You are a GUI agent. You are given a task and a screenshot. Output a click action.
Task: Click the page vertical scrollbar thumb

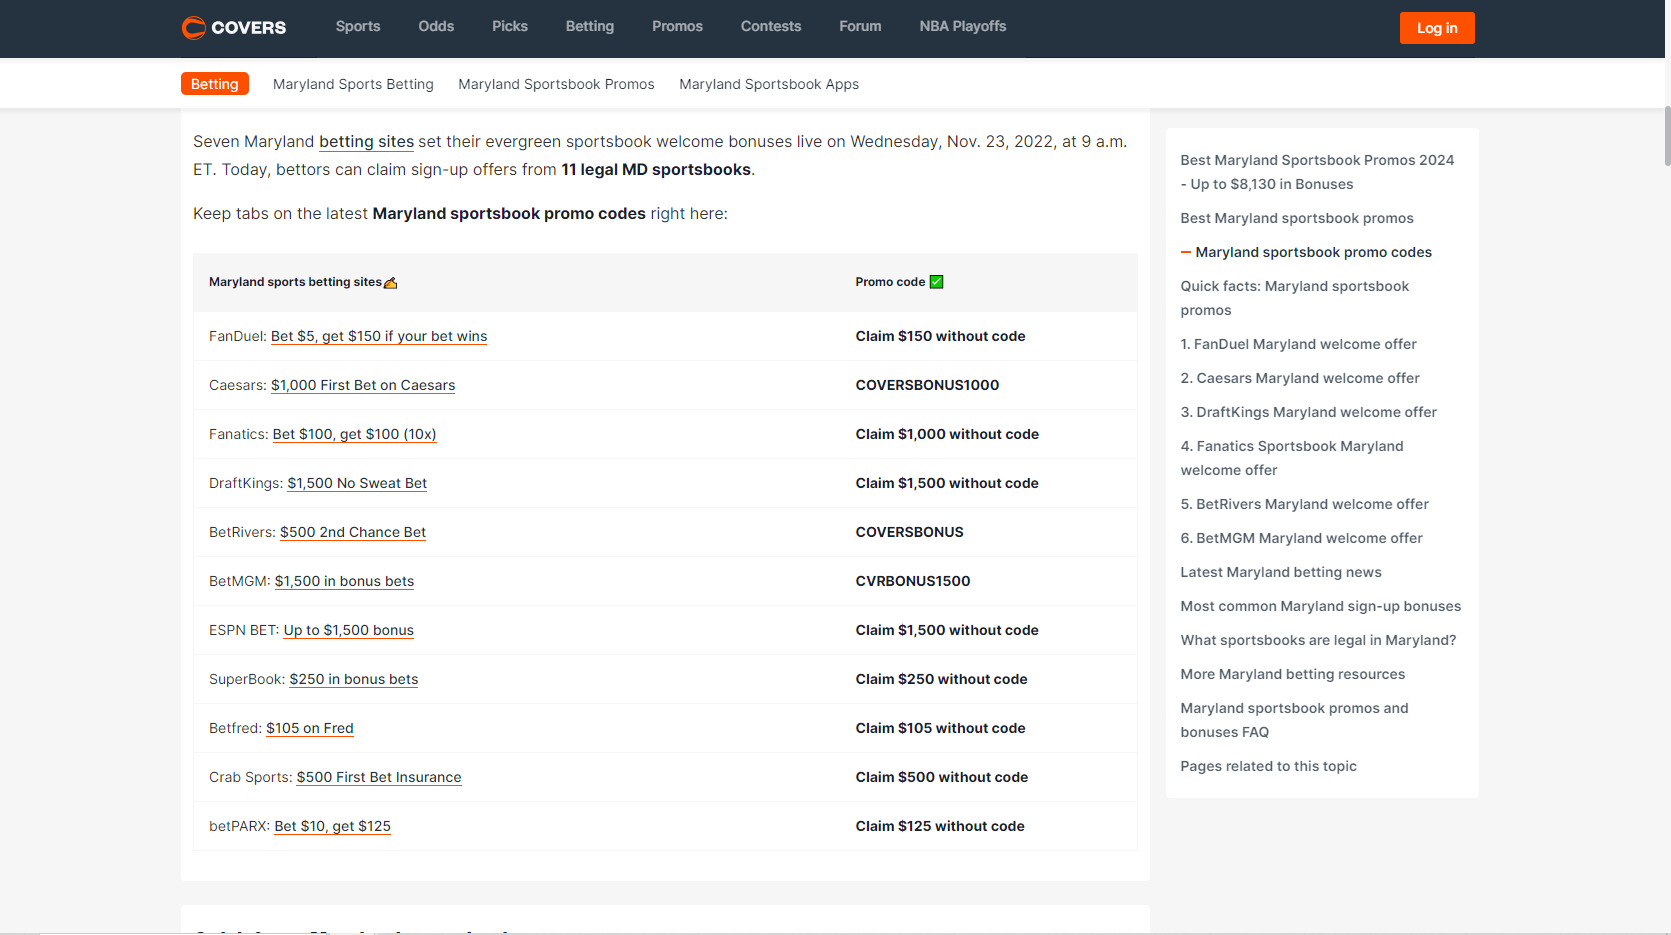[1667, 135]
